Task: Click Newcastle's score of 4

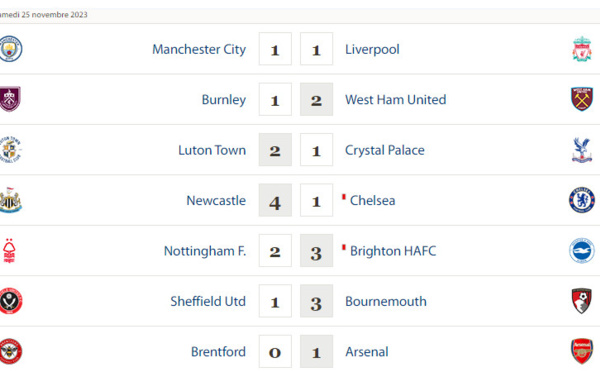Action: click(275, 200)
